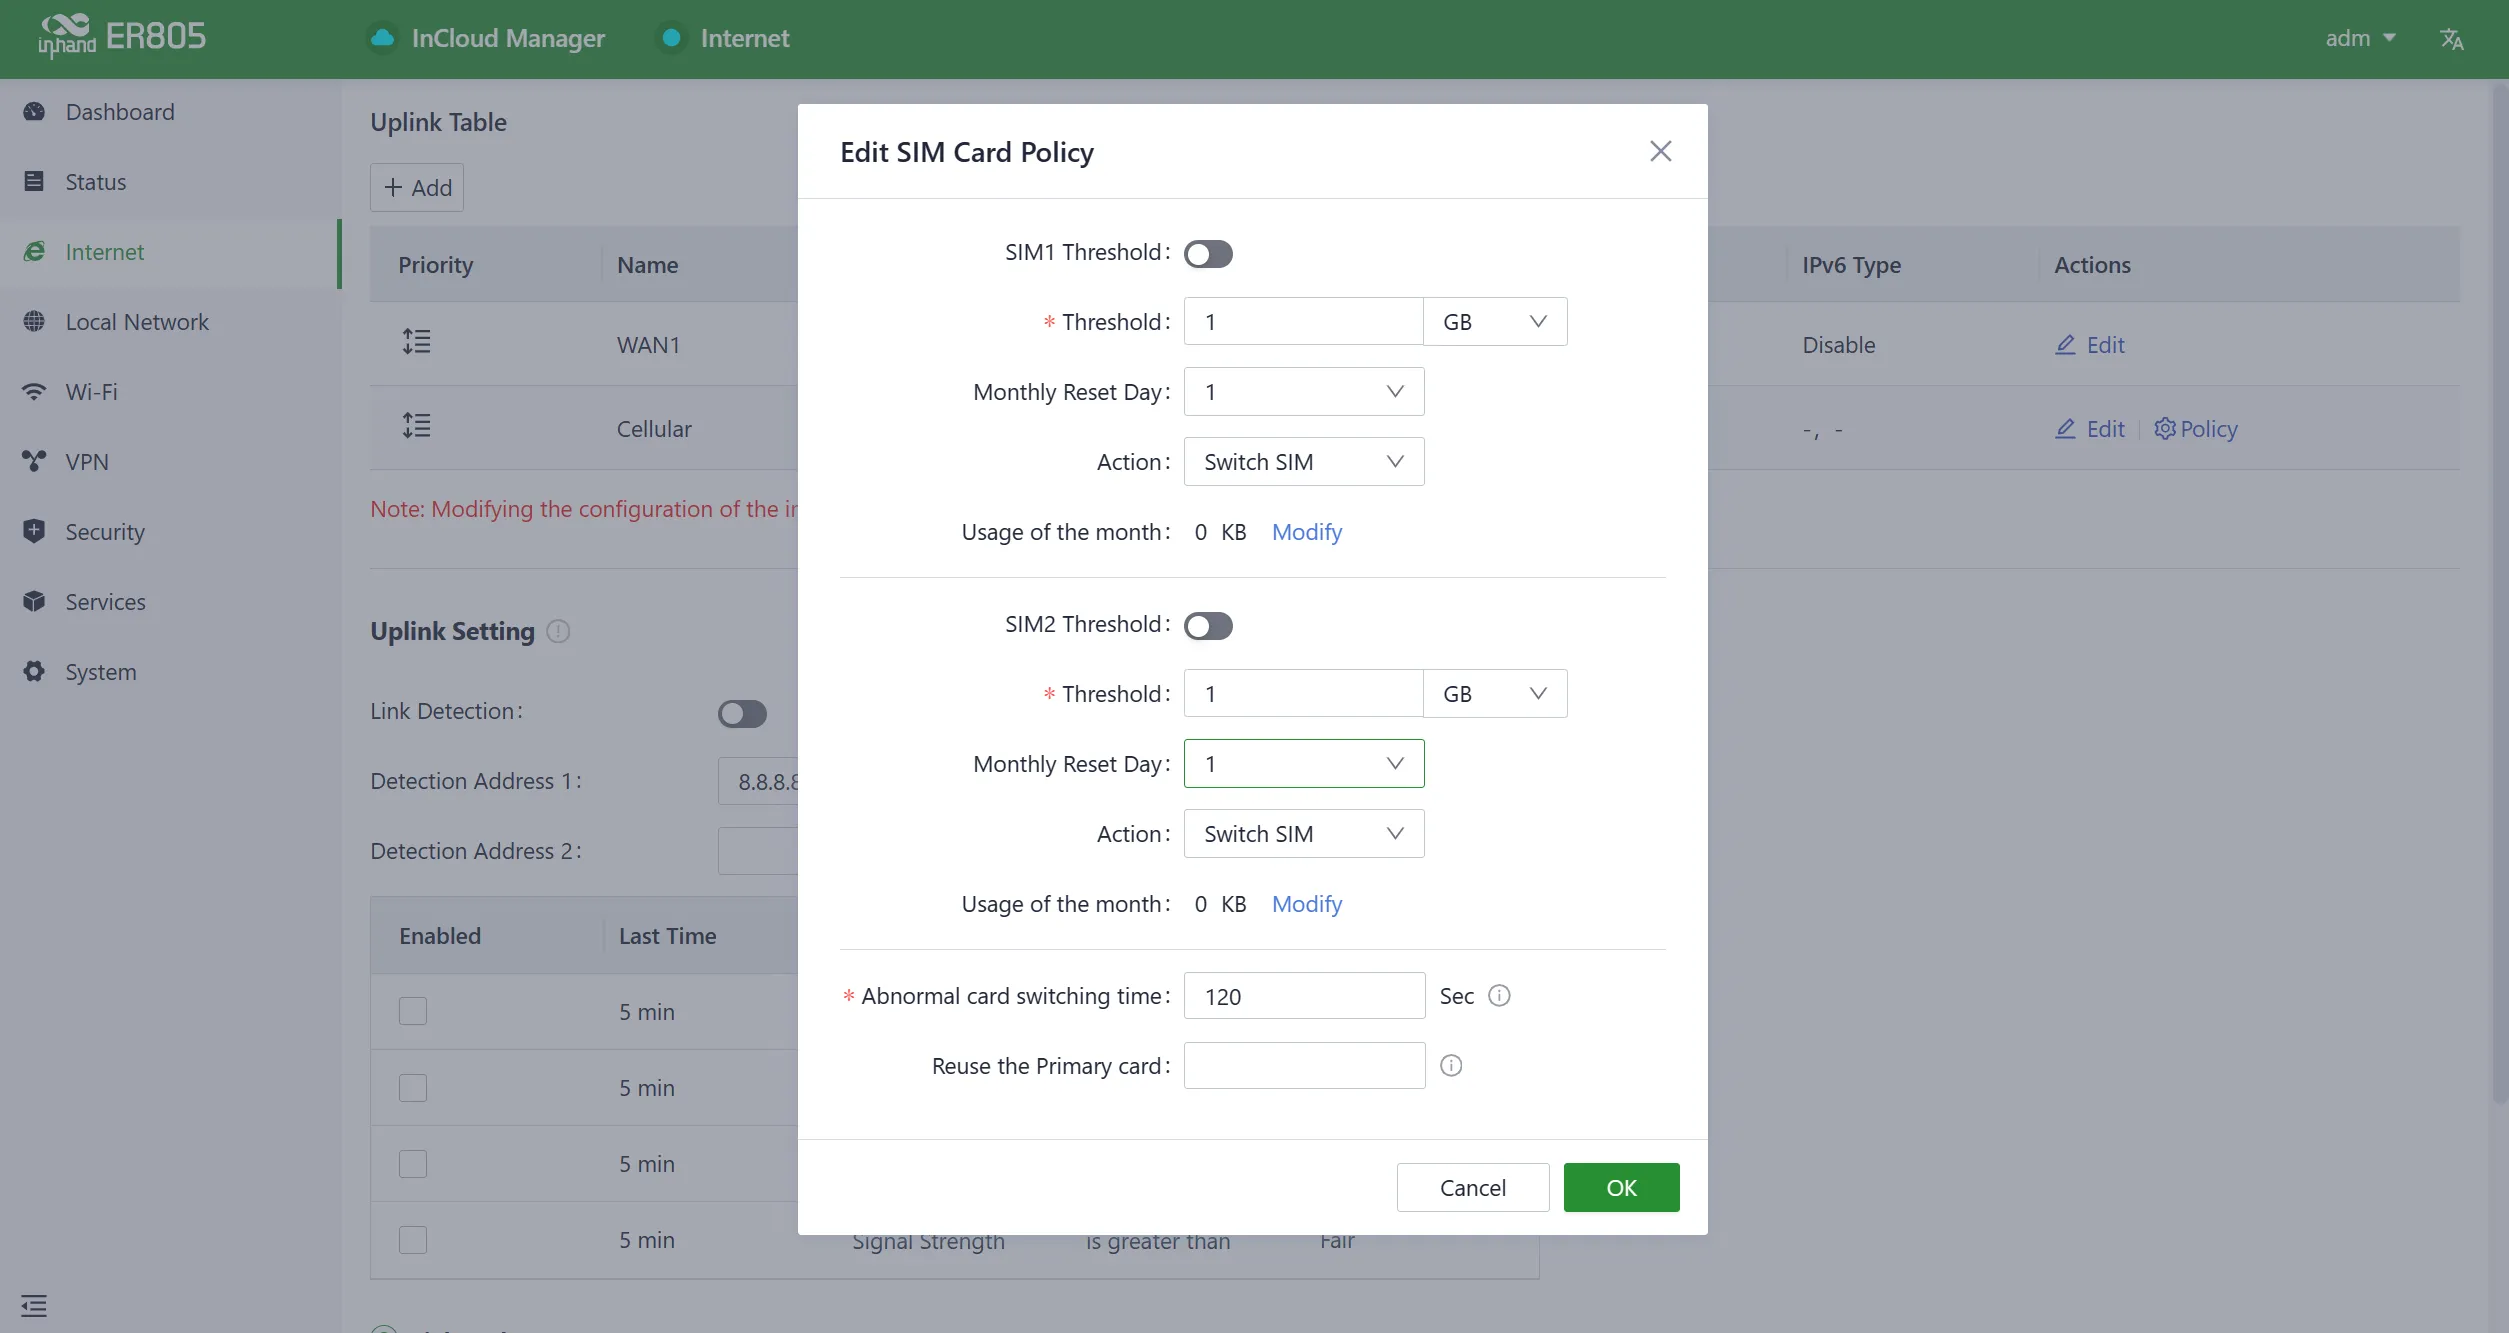This screenshot has width=2509, height=1333.
Task: Click the info icon next to Reuse the Primary card
Action: (1451, 1065)
